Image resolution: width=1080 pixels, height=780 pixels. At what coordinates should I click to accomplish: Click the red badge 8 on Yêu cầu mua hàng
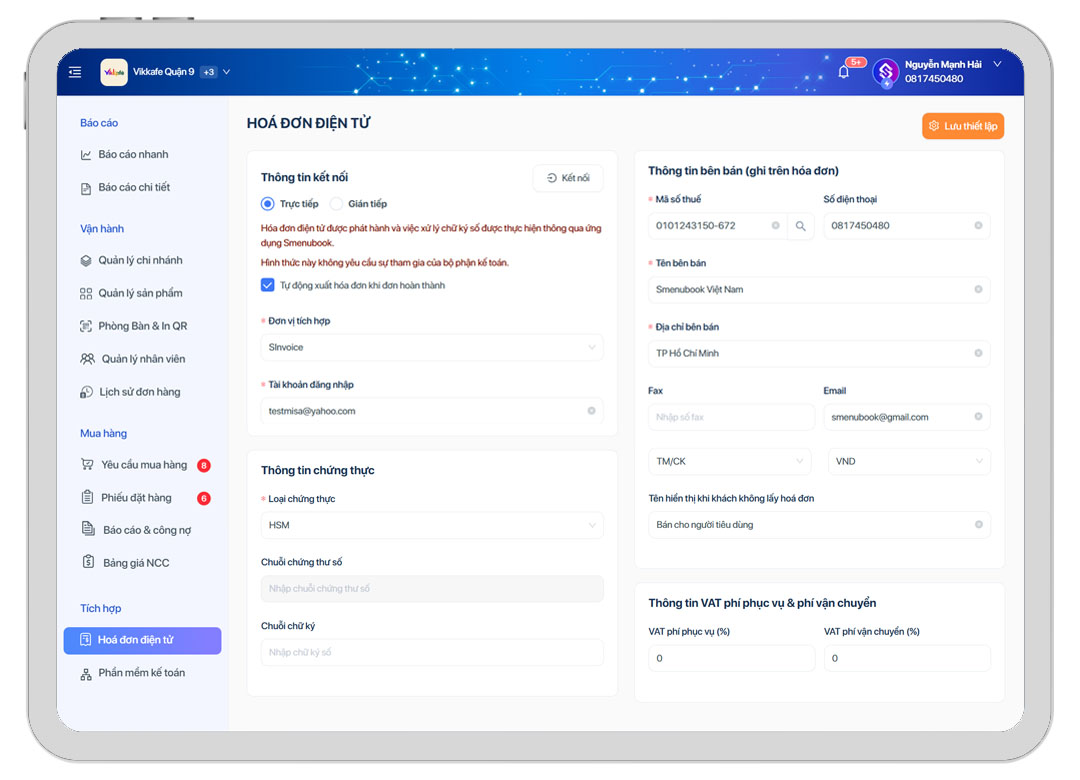coord(204,465)
